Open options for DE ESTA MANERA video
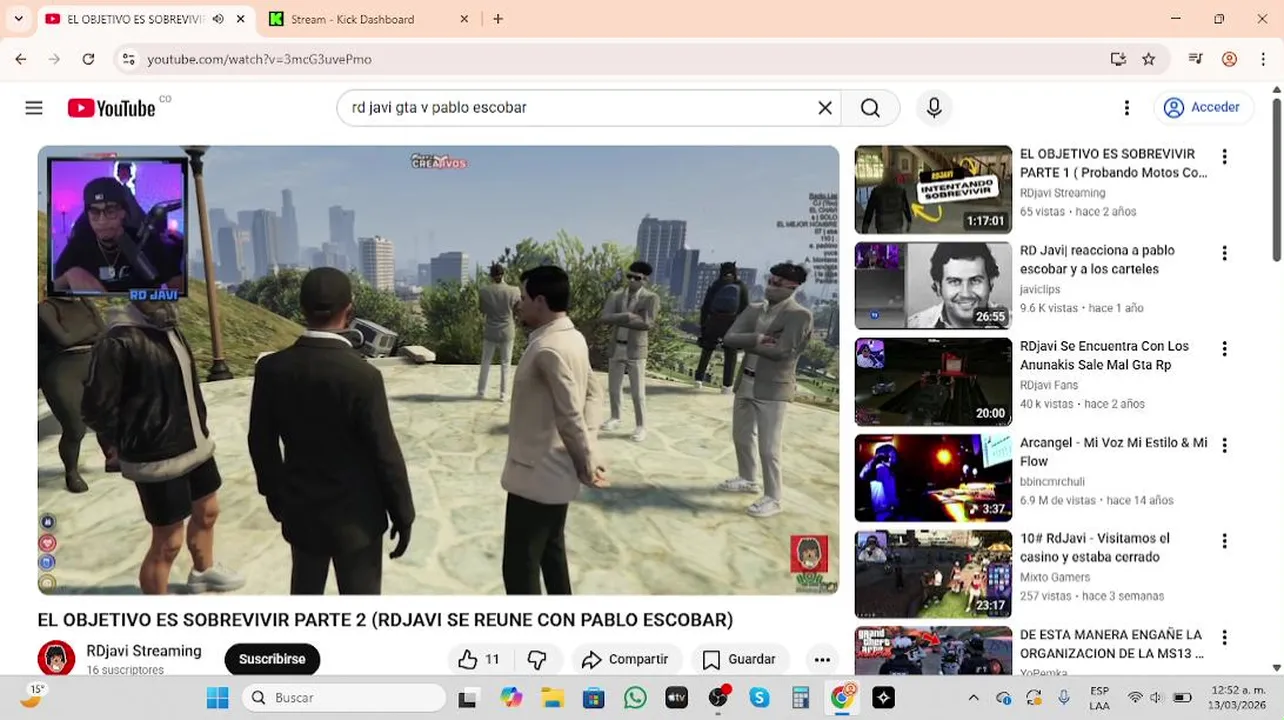 coord(1224,637)
